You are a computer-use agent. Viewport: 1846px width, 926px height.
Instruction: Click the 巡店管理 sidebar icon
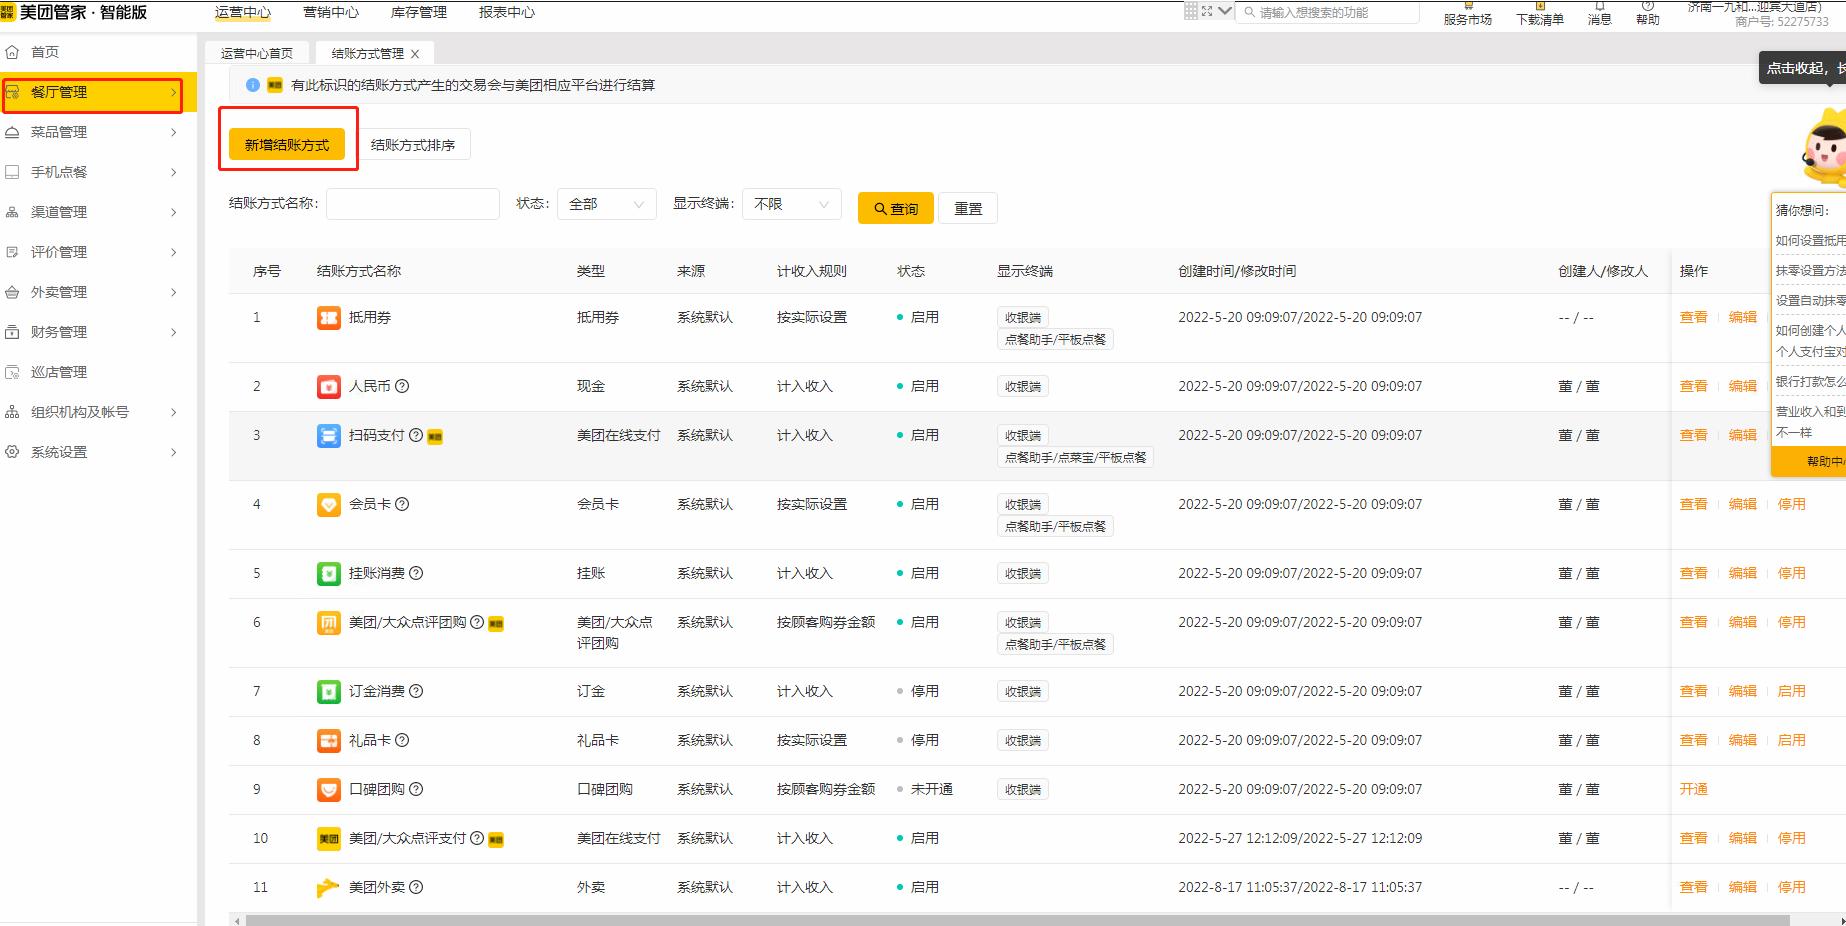click(13, 372)
